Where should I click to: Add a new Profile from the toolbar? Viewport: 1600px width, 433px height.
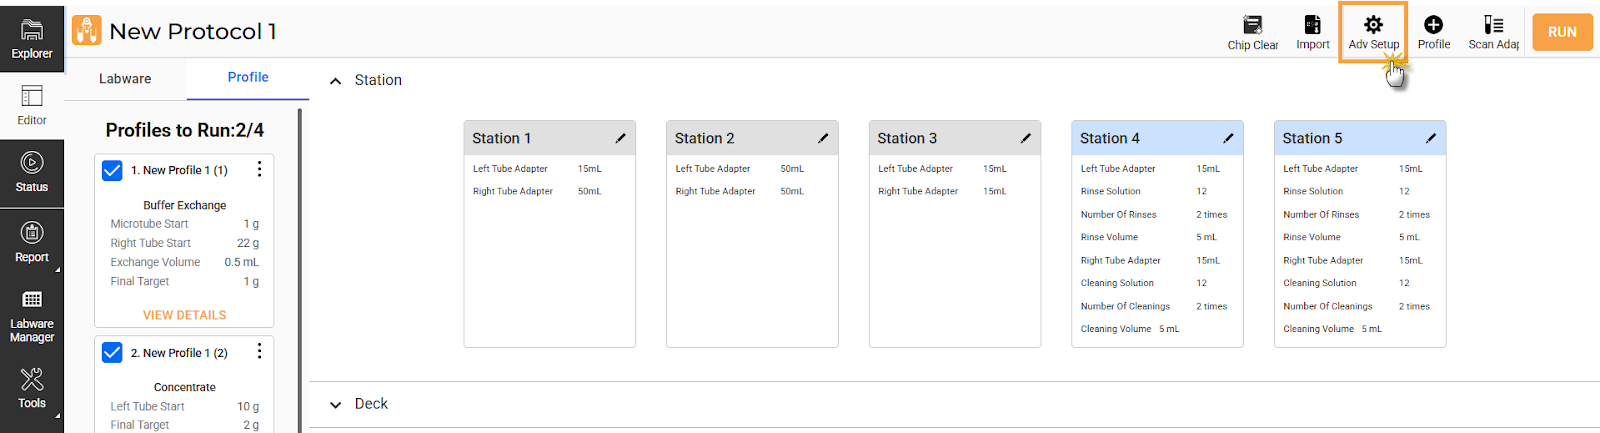(1433, 32)
